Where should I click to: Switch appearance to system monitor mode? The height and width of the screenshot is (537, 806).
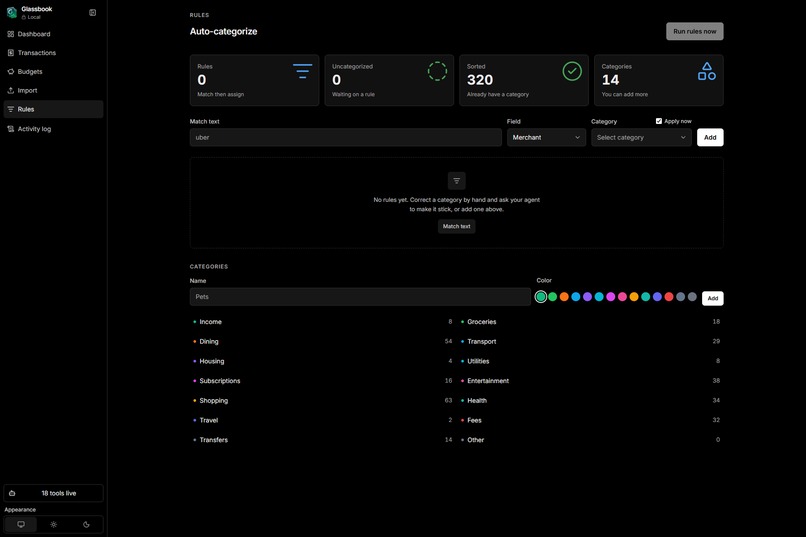(x=21, y=525)
